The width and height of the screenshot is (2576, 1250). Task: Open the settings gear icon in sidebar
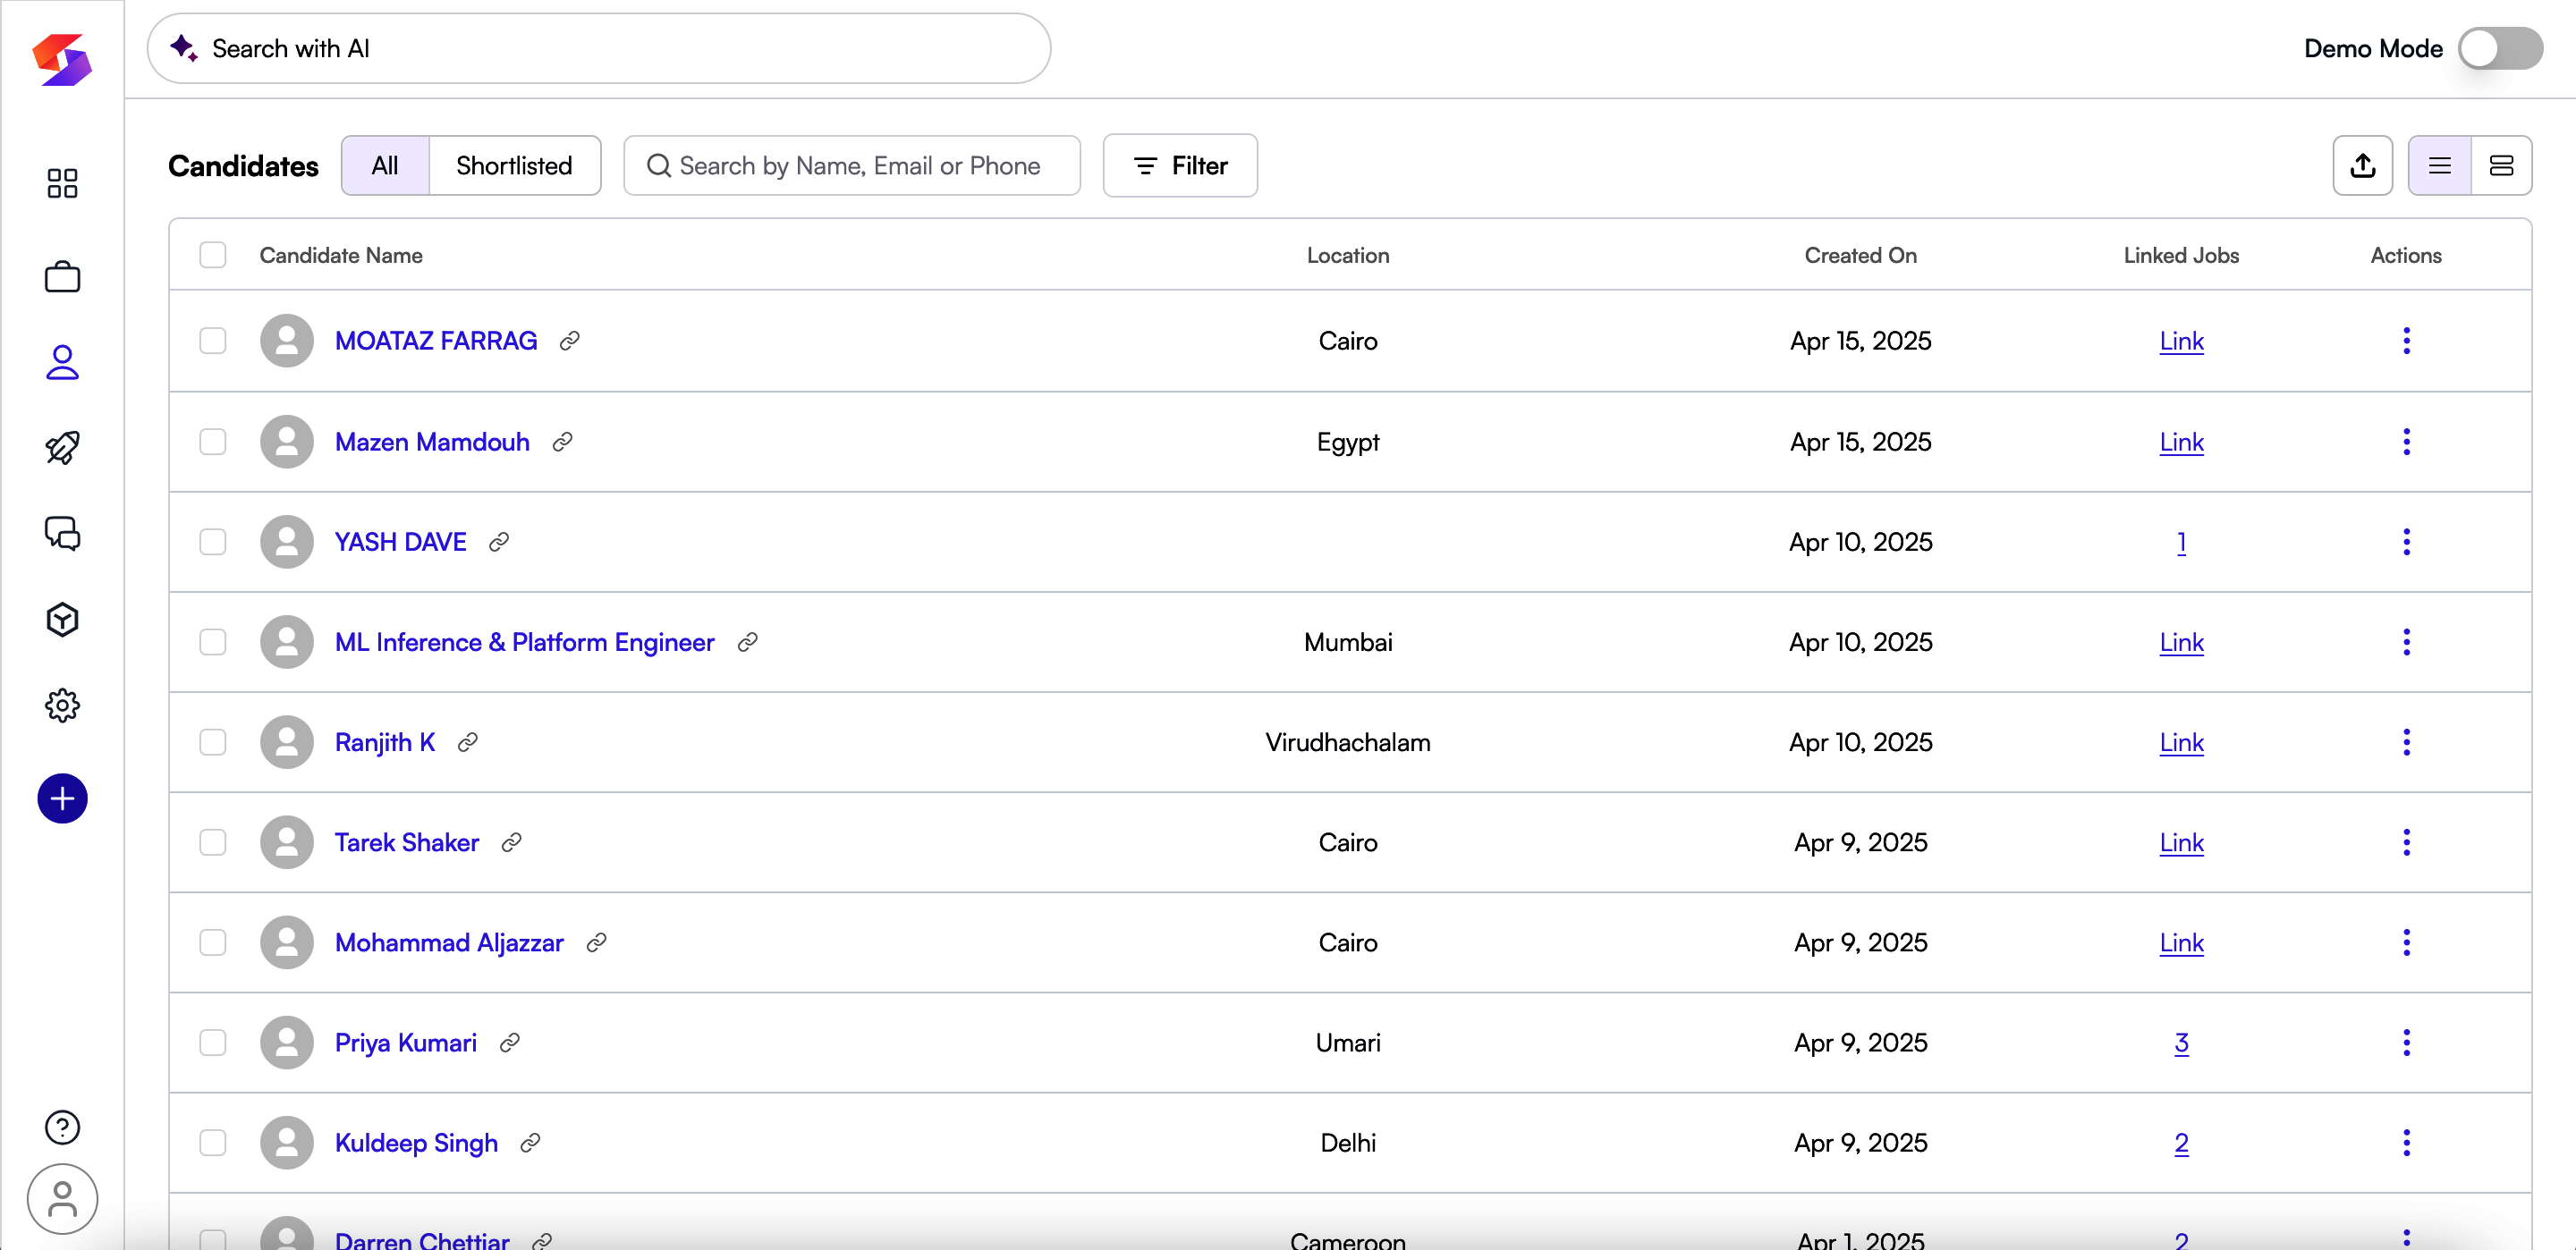click(x=62, y=705)
